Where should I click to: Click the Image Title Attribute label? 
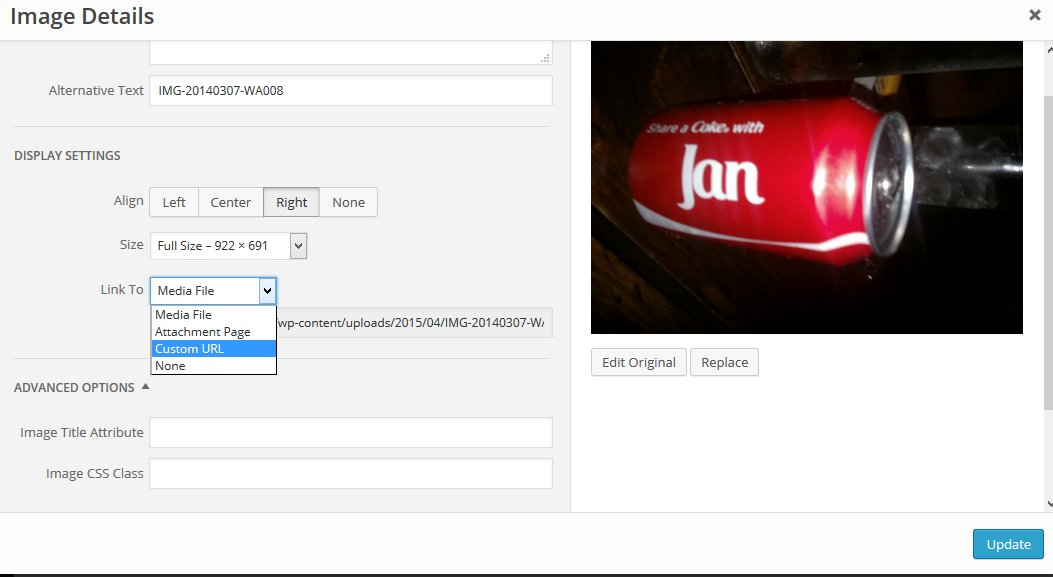coord(82,433)
